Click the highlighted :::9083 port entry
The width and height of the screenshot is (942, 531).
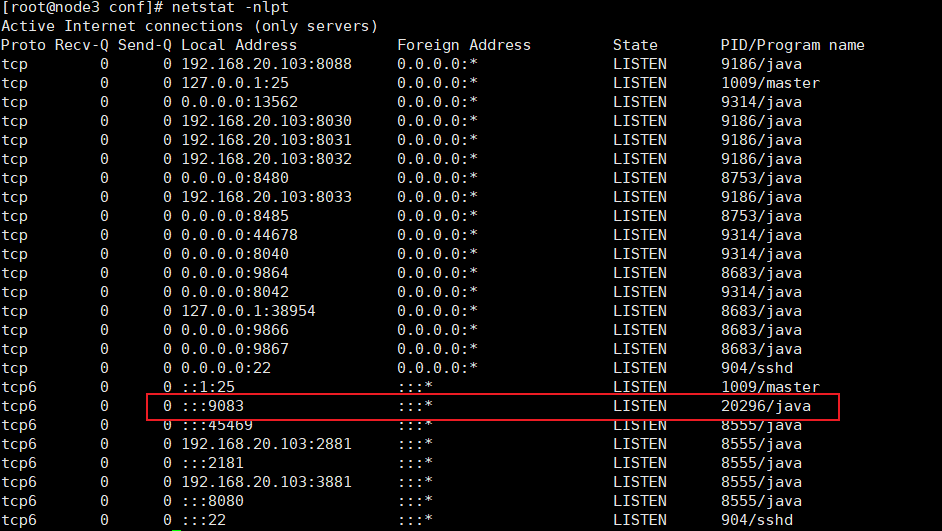click(212, 406)
